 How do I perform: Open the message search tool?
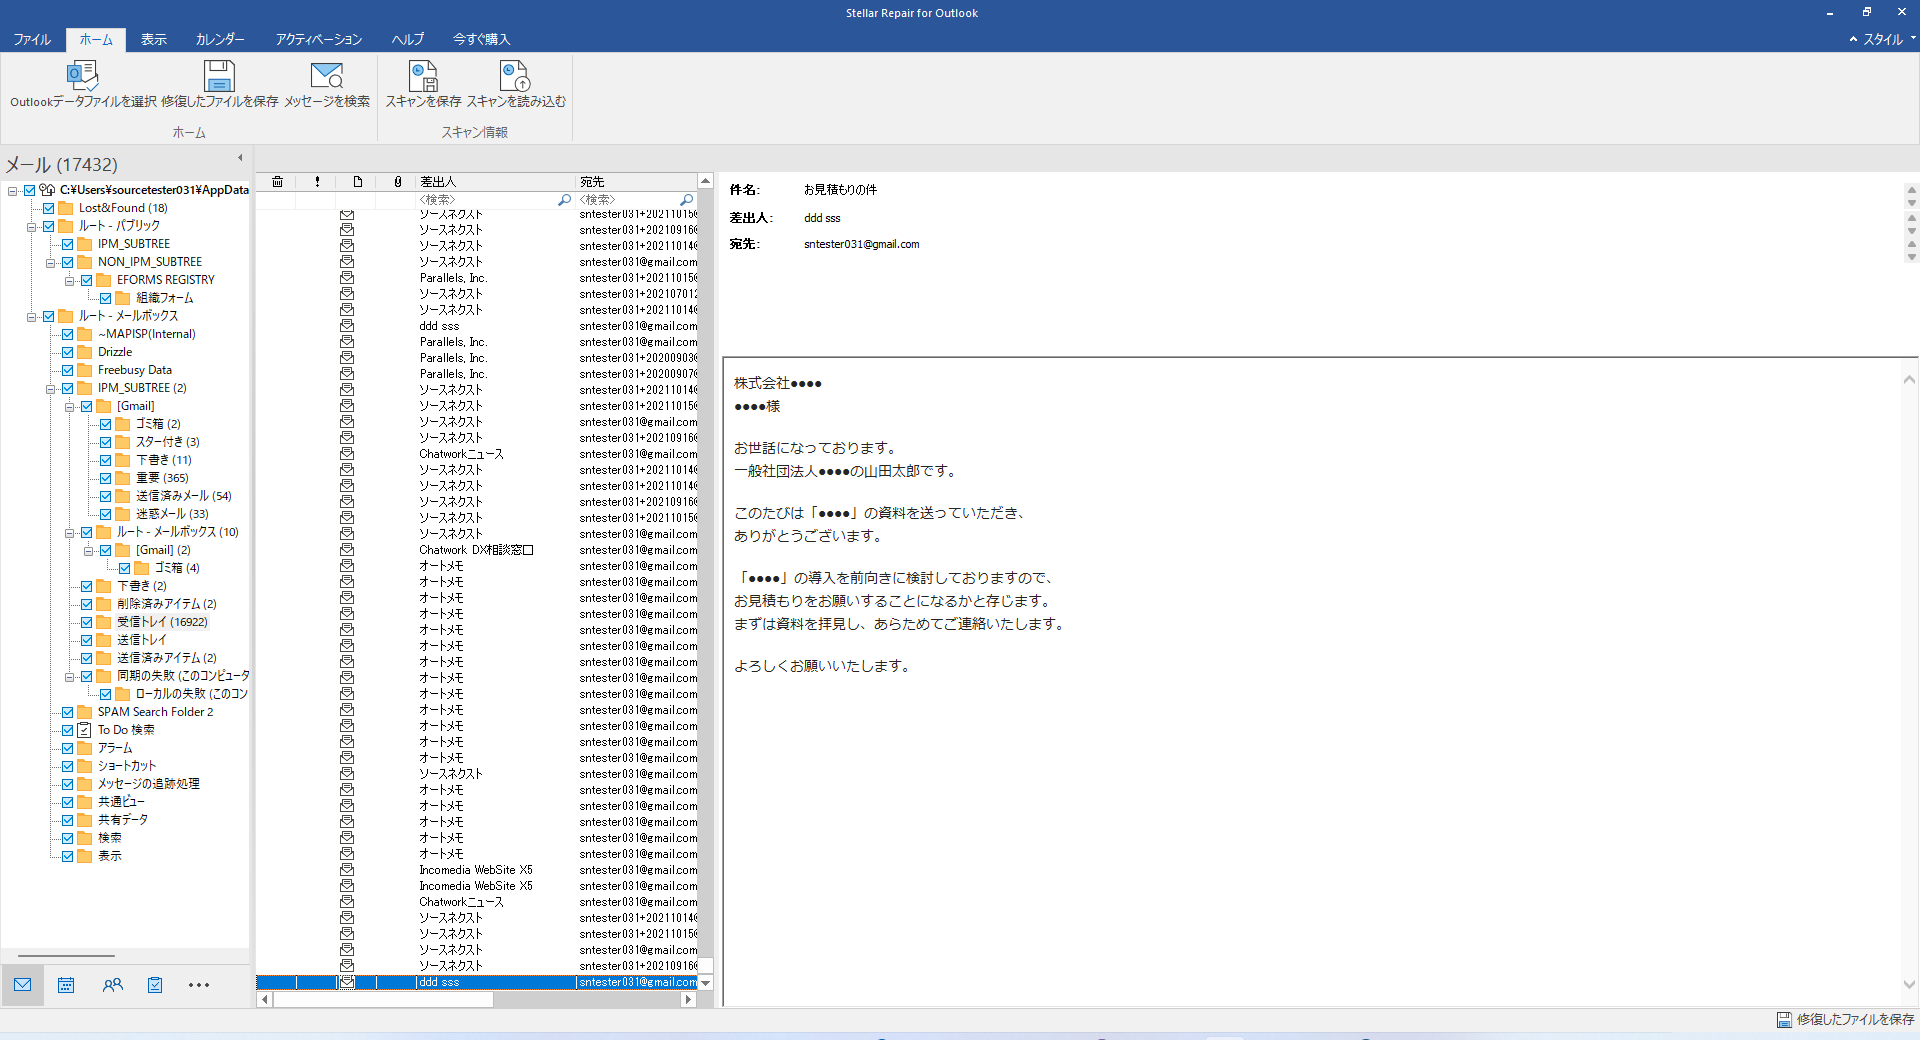tap(326, 76)
